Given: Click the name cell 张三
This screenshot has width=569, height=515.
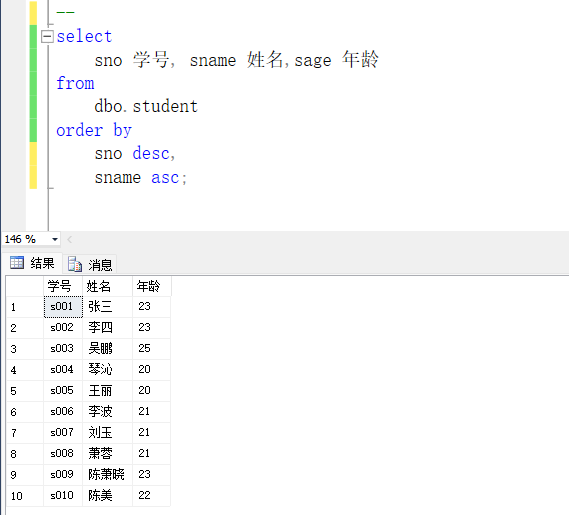Looking at the screenshot, I should click(107, 307).
